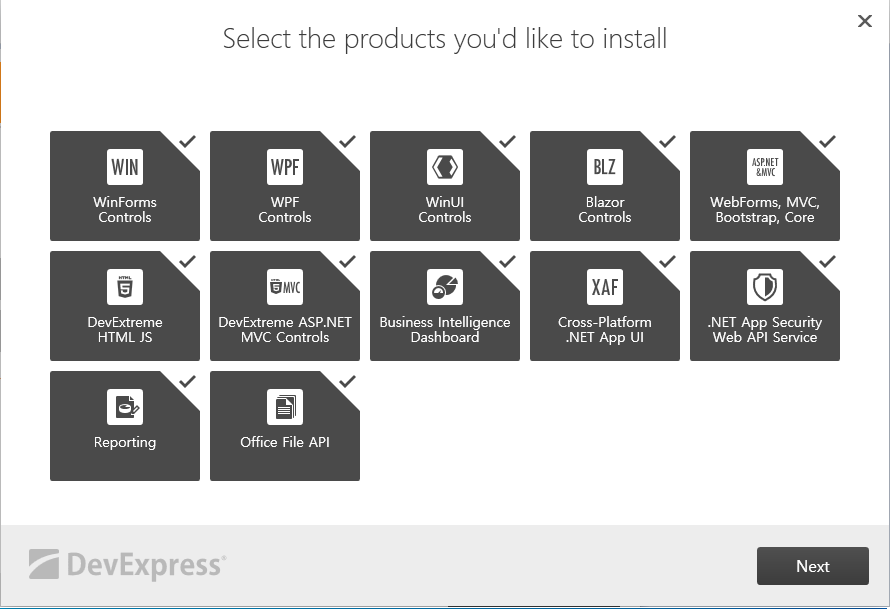Click the BLZ Blazor icon
This screenshot has height=610, width=890.
605,167
